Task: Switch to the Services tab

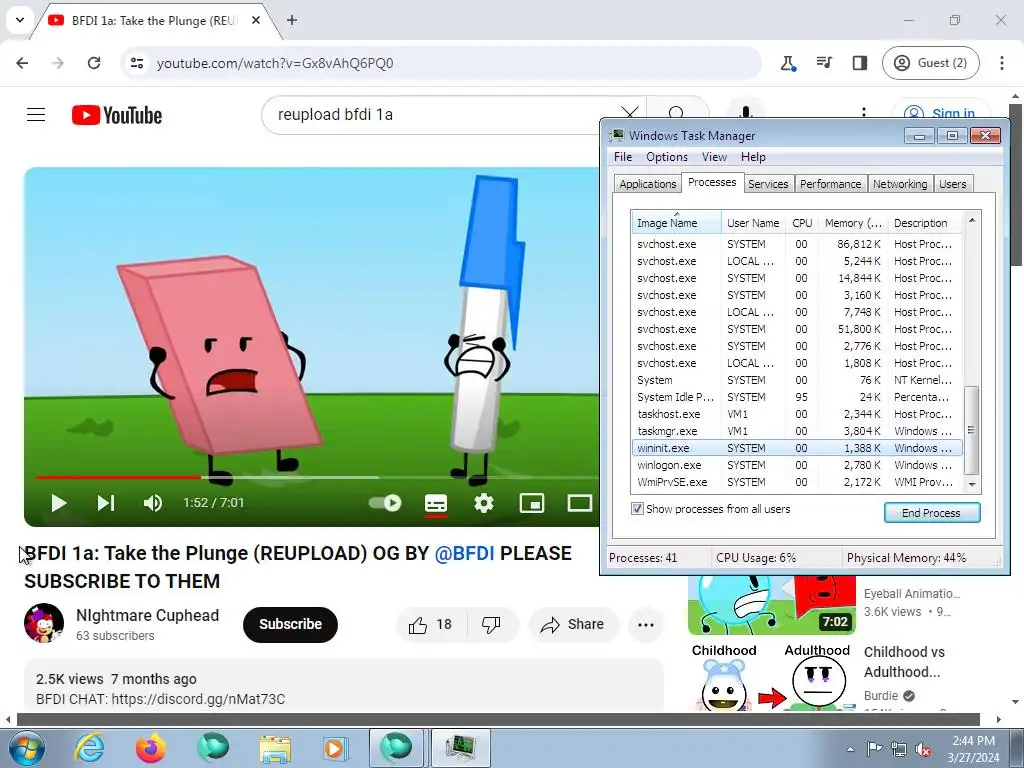Action: tap(768, 184)
